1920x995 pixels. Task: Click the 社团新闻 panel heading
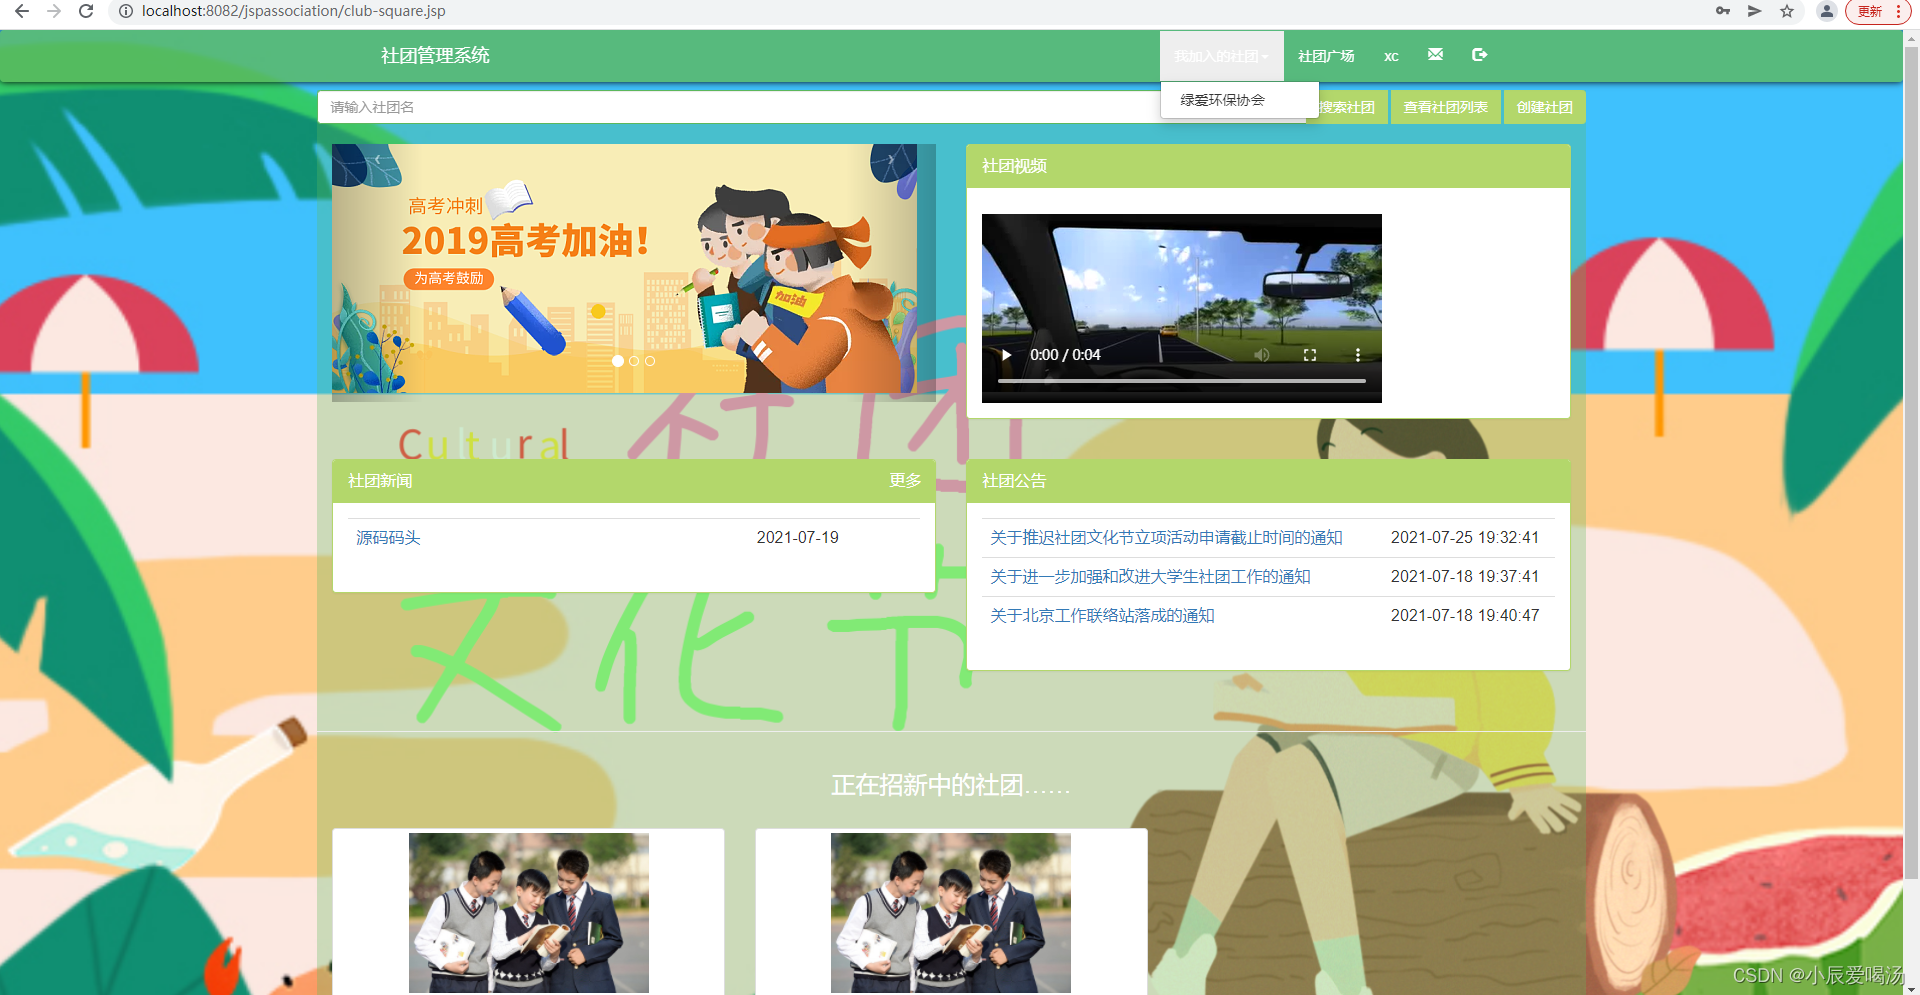pos(380,481)
